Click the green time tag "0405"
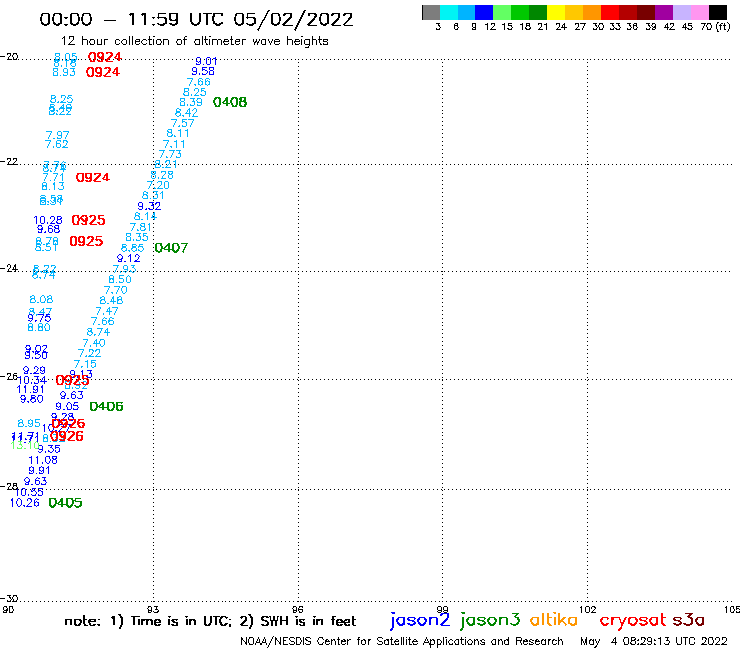This screenshot has width=740, height=650. pos(66,503)
